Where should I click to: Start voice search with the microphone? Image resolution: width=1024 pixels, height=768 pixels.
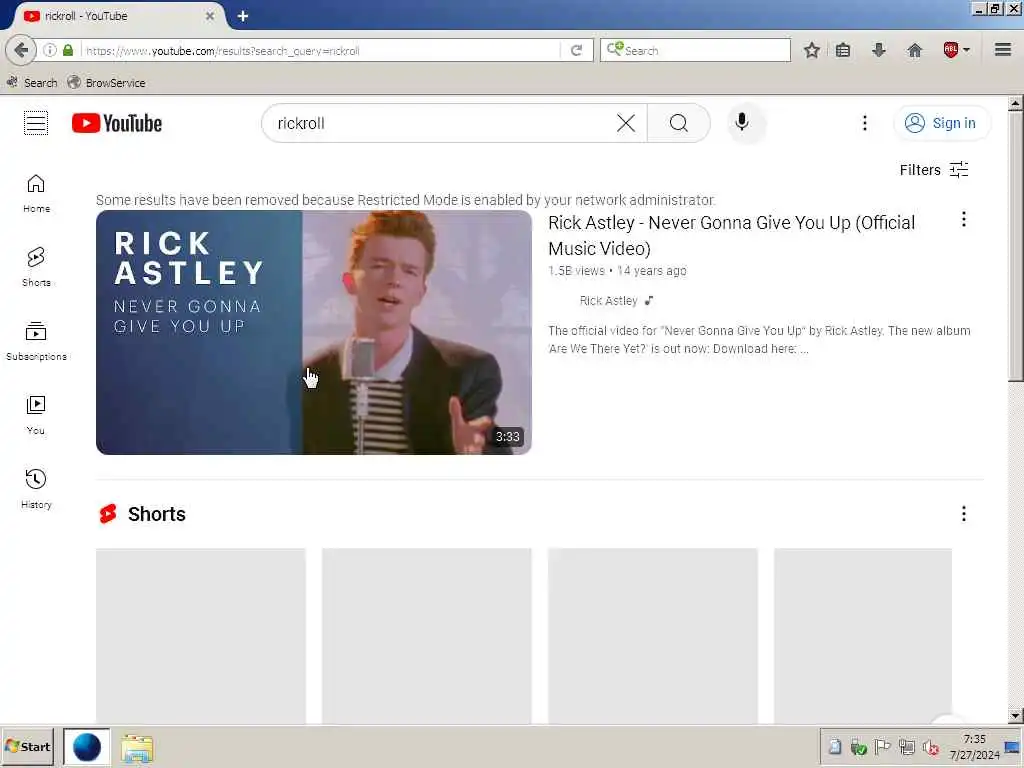742,123
